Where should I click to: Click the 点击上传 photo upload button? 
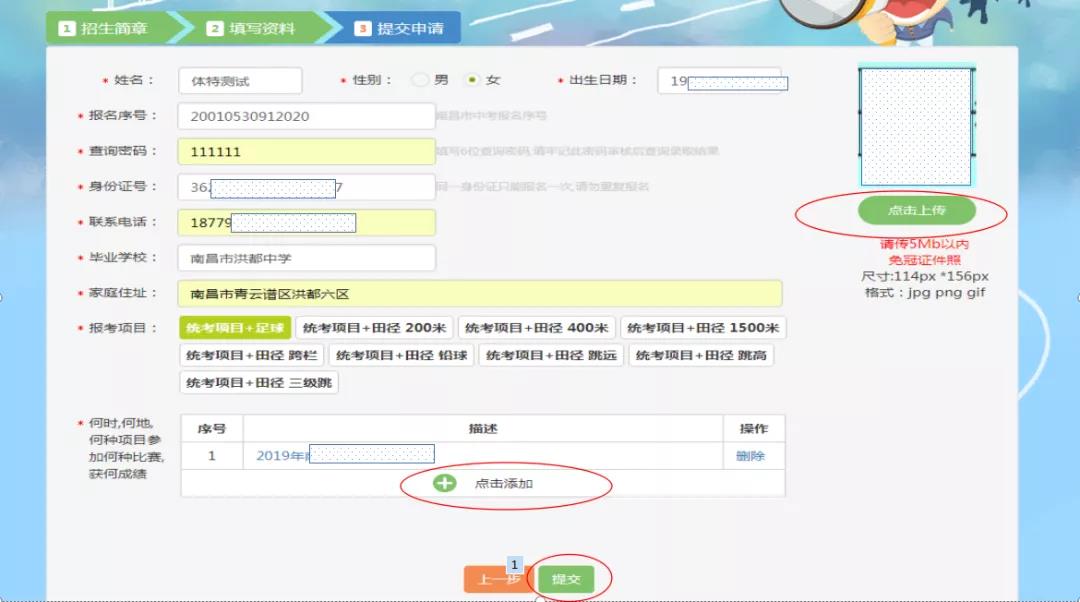pos(917,210)
